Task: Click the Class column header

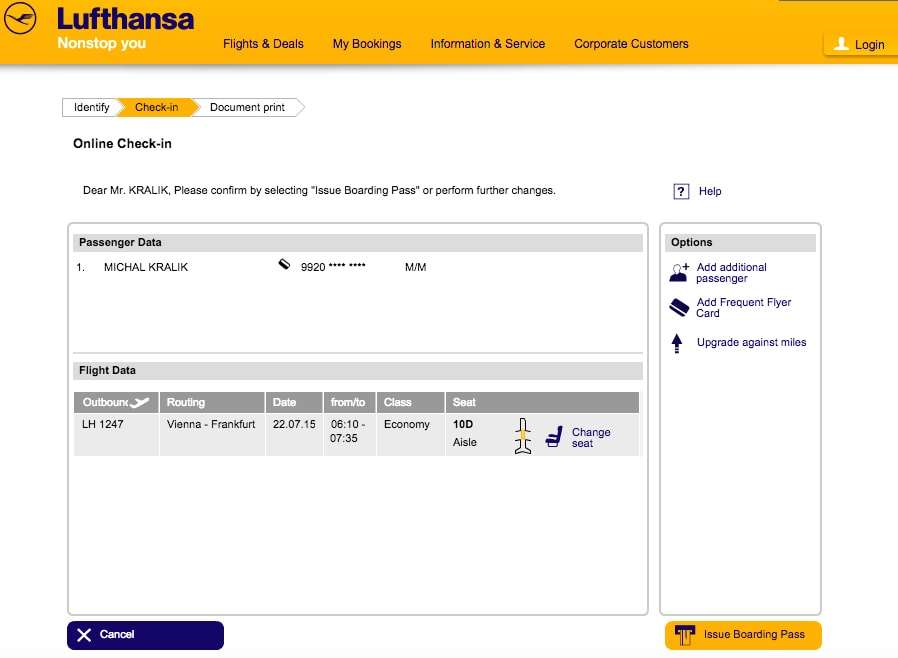Action: click(x=410, y=403)
